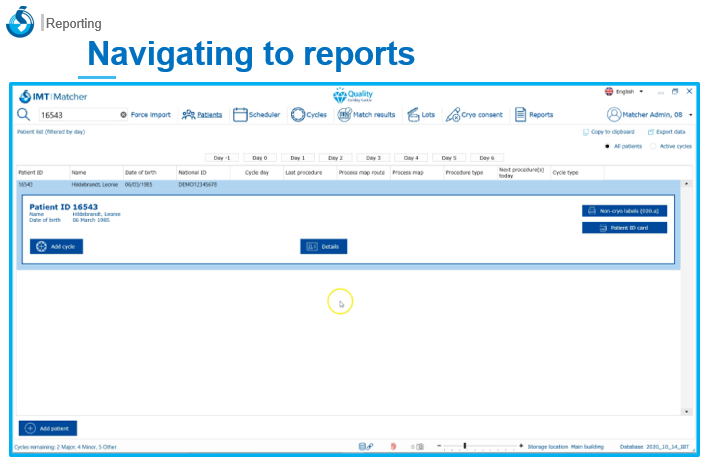The height and width of the screenshot is (466, 703).
Task: Click the magnifying glass search icon
Action: coord(24,114)
